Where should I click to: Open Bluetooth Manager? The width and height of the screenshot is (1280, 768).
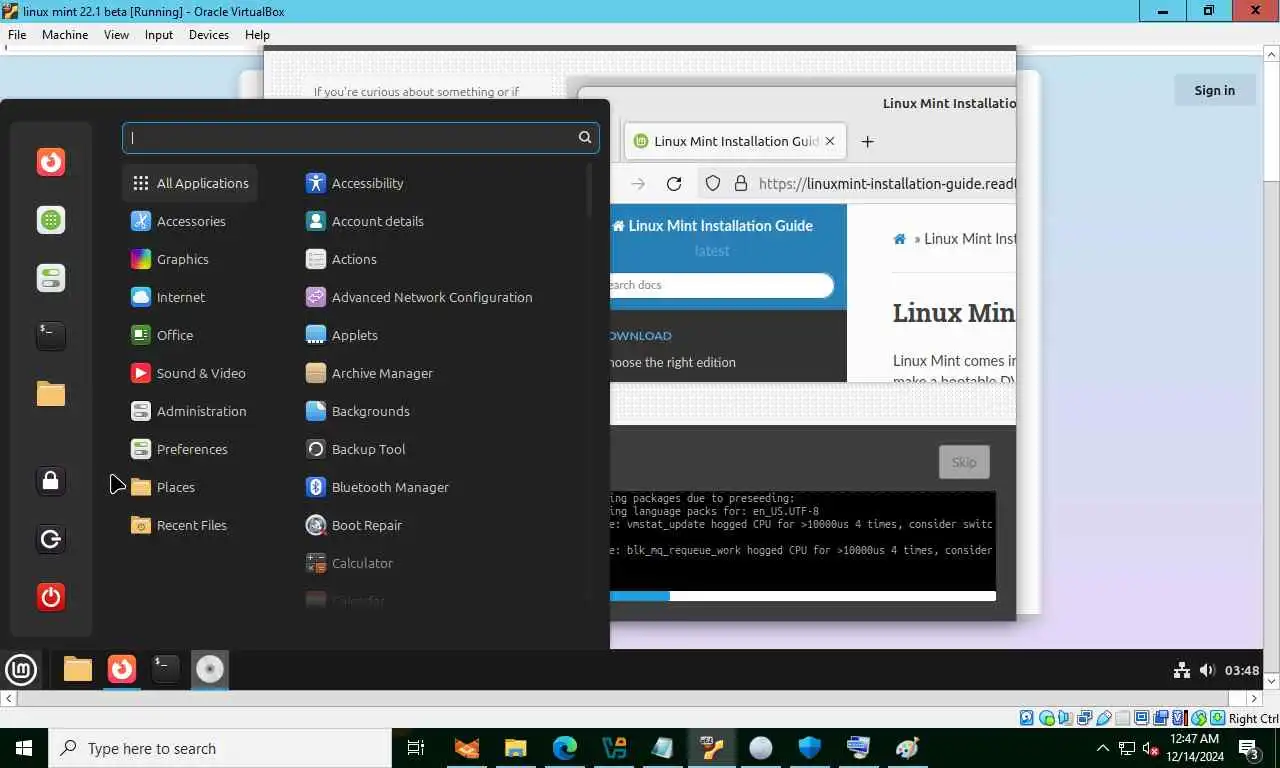[377, 487]
